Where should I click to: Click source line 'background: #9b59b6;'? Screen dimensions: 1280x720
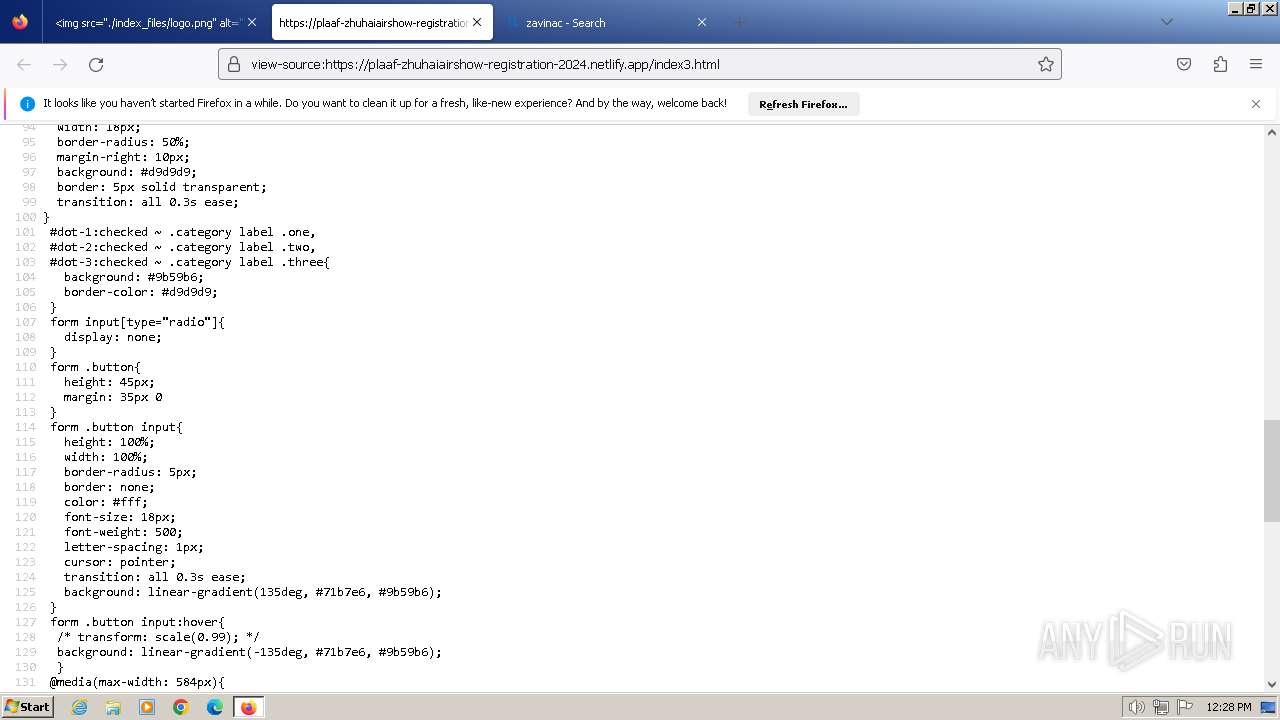click(134, 277)
